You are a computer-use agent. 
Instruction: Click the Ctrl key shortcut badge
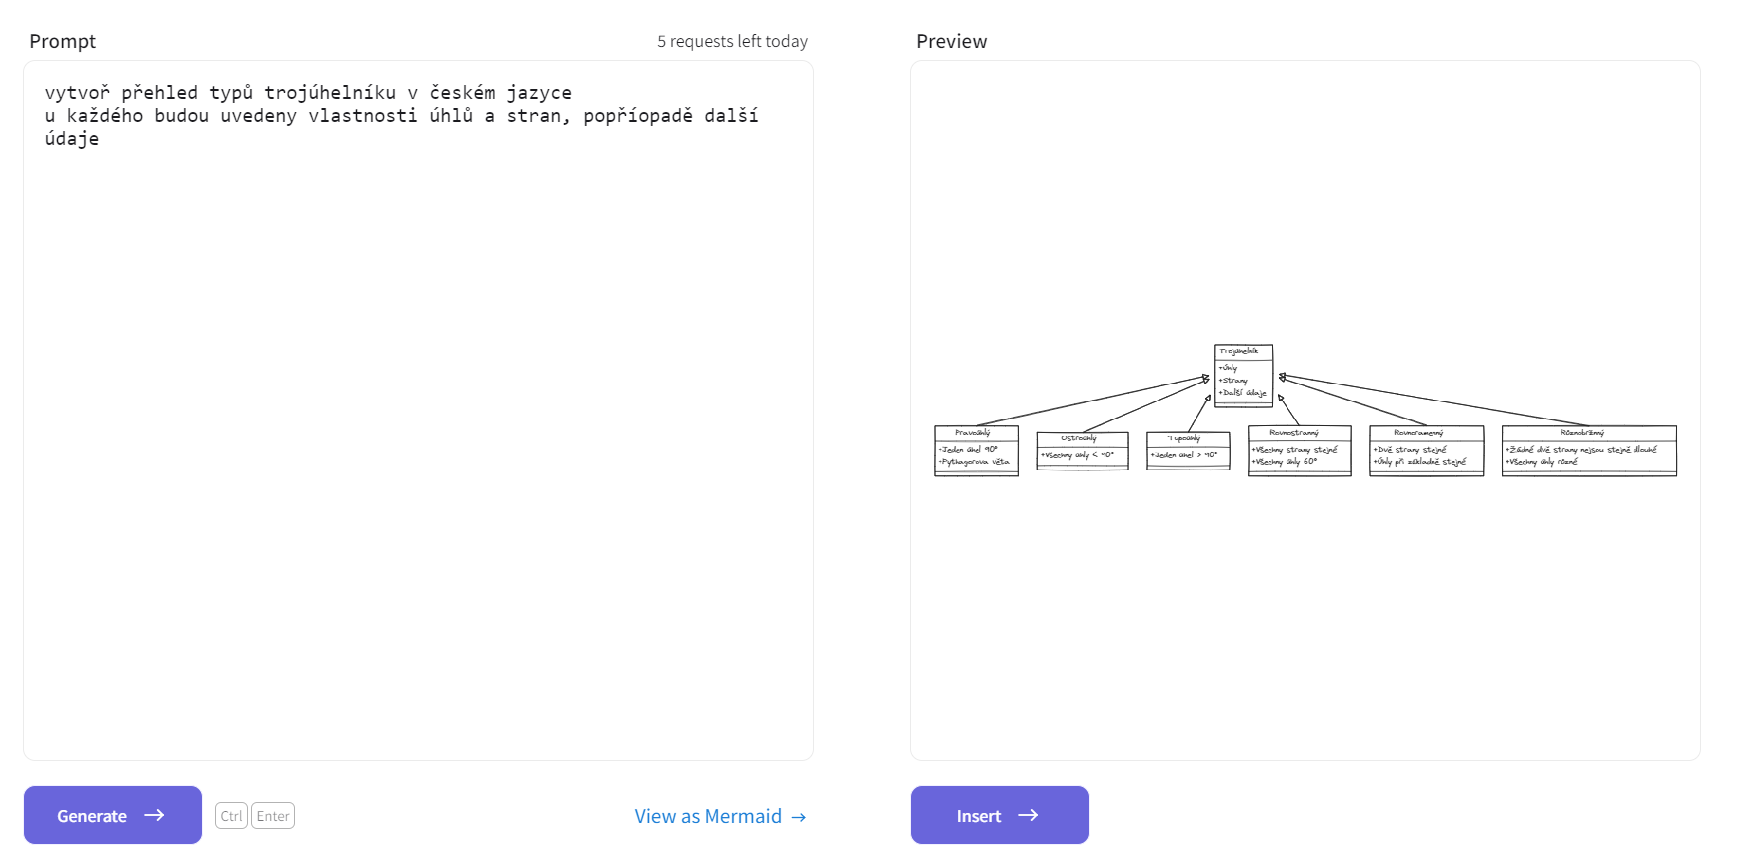(x=231, y=816)
